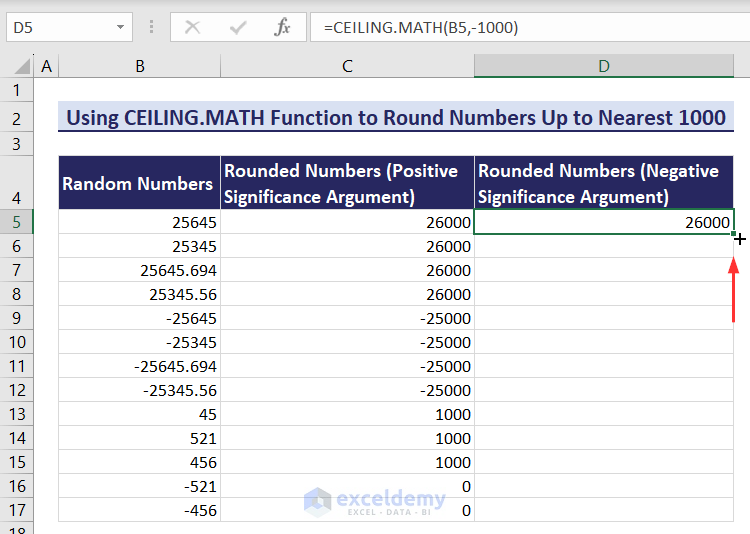Select column C header
Image resolution: width=750 pixels, height=534 pixels.
pyautogui.click(x=347, y=66)
